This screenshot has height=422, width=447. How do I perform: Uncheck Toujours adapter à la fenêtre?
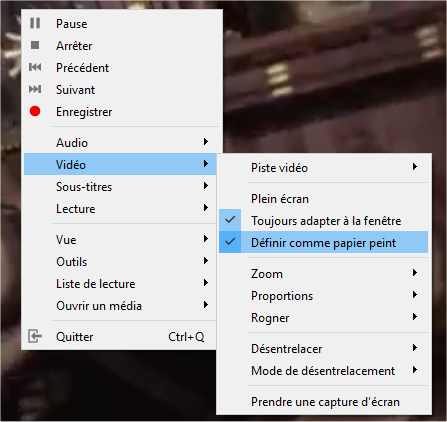[230, 220]
